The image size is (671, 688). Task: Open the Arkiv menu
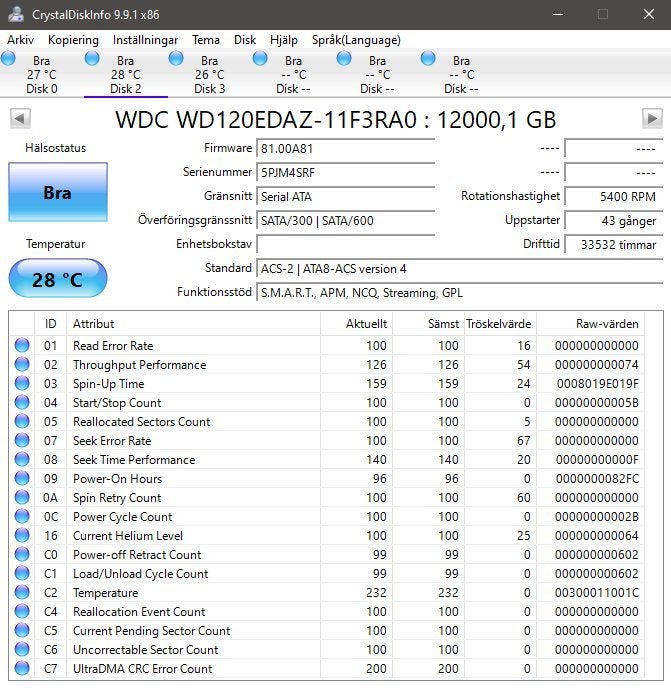point(20,40)
